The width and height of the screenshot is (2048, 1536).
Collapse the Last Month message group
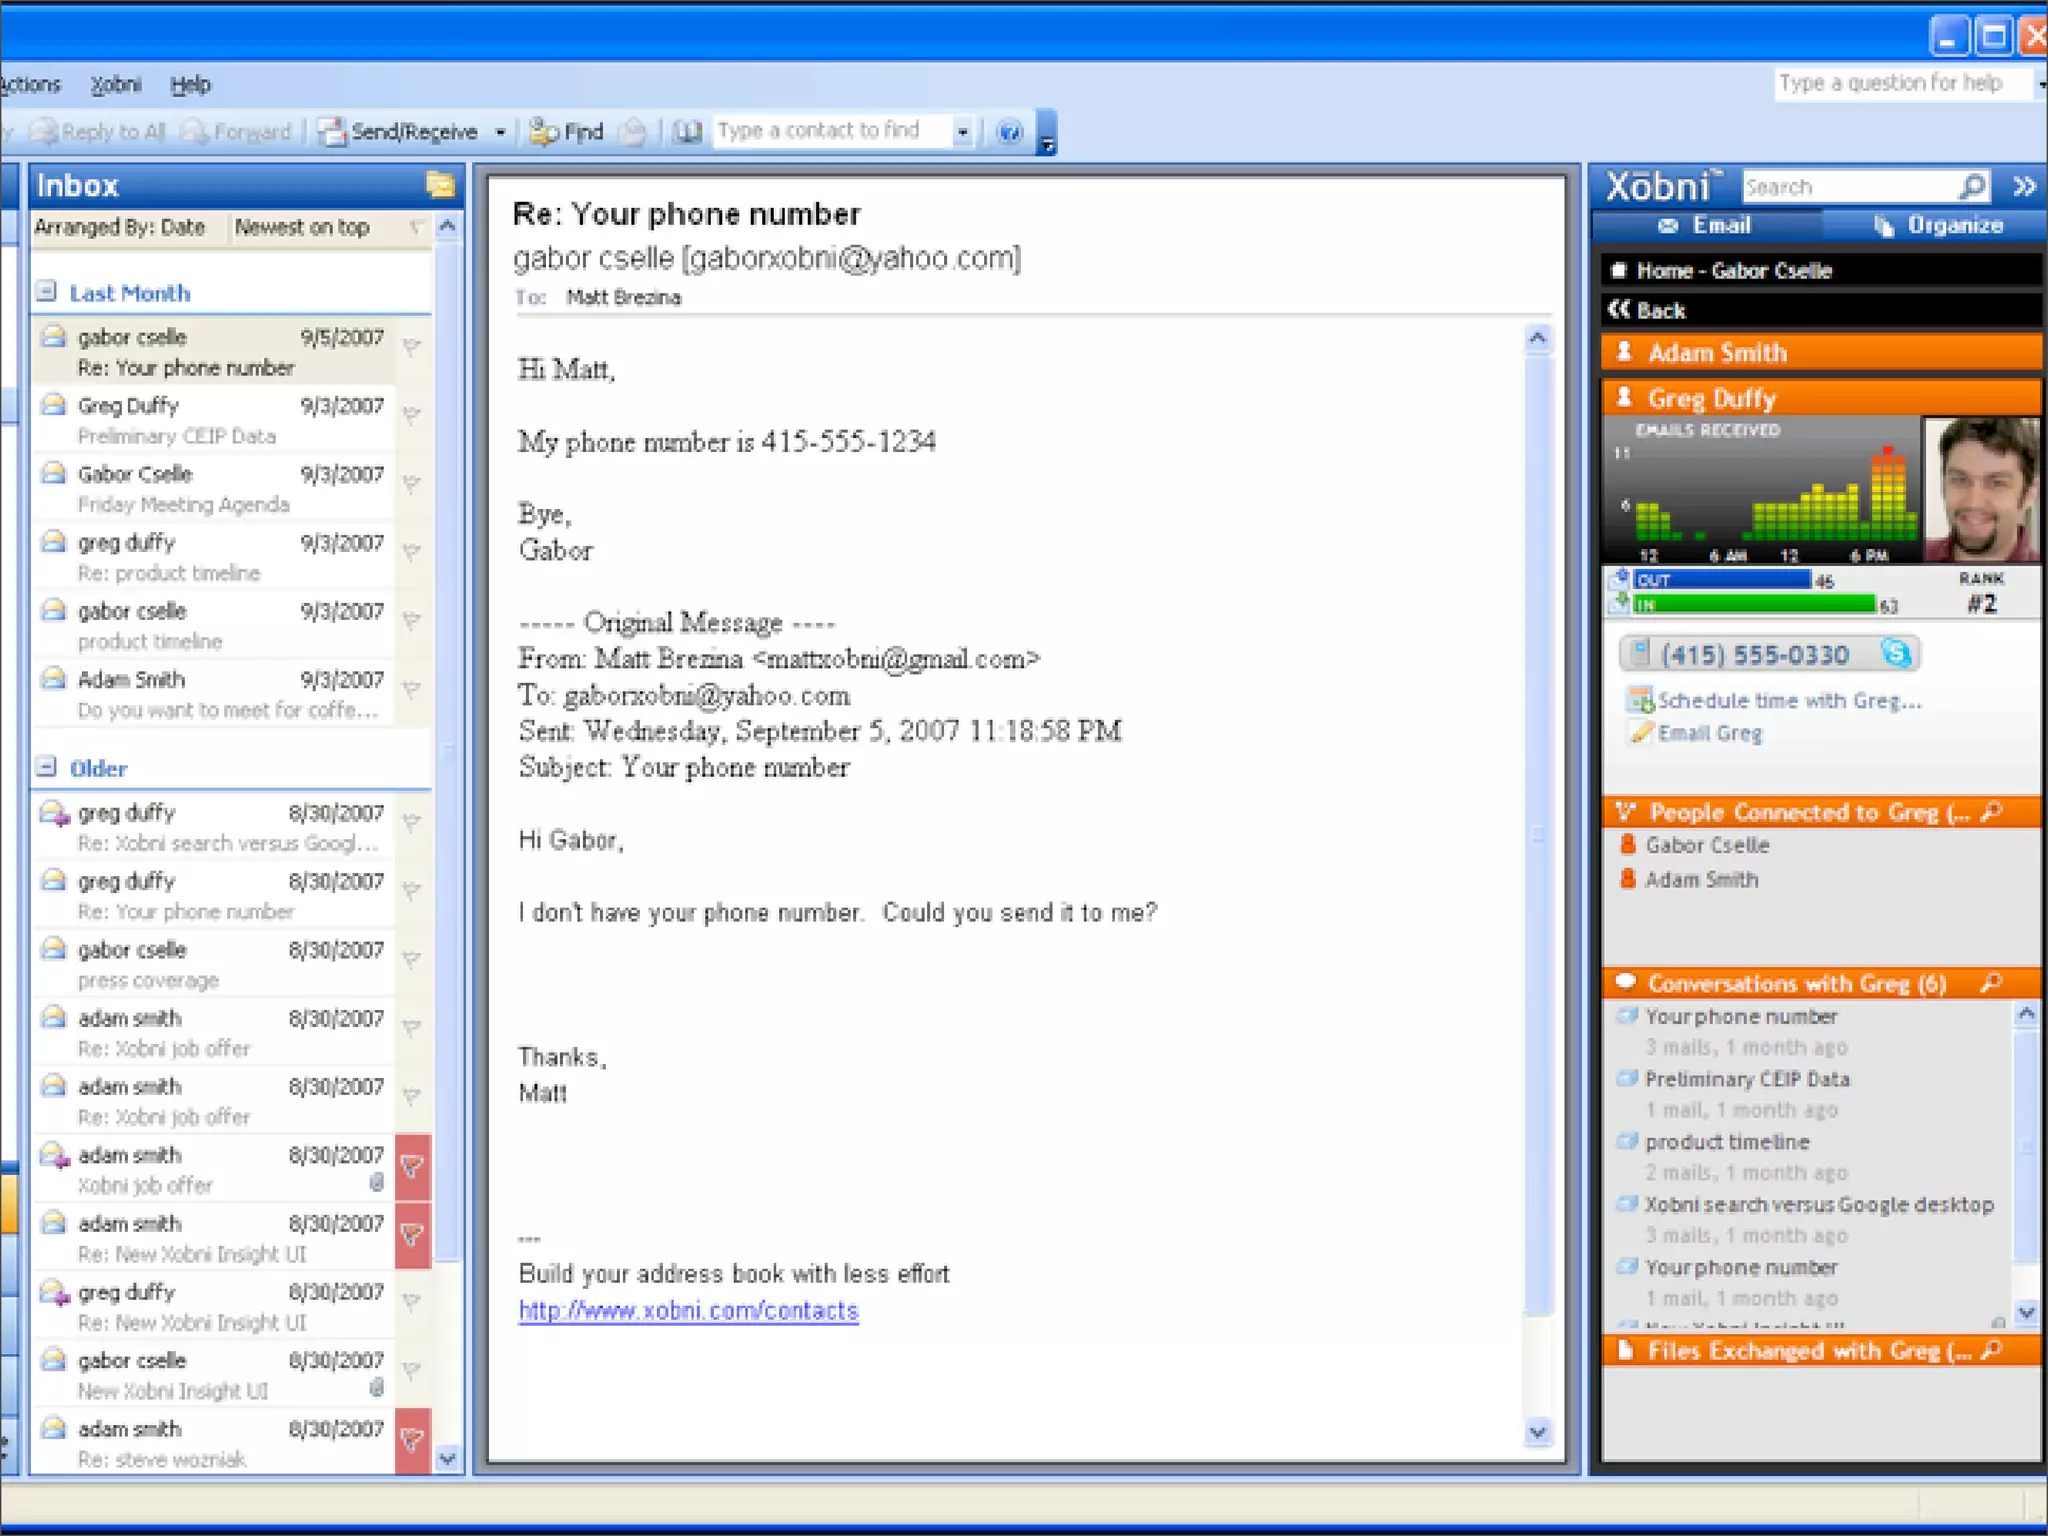[x=46, y=292]
